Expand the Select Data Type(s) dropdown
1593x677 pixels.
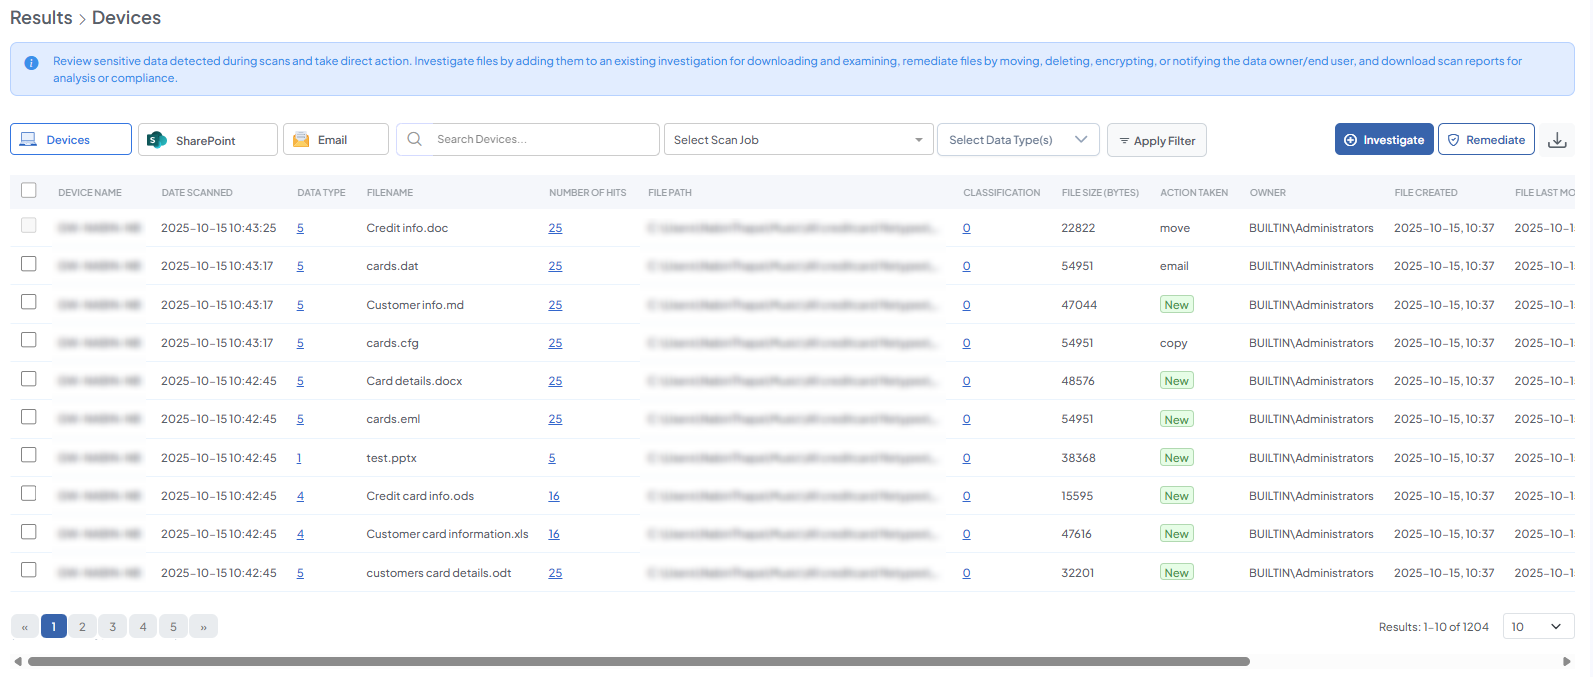click(1017, 140)
